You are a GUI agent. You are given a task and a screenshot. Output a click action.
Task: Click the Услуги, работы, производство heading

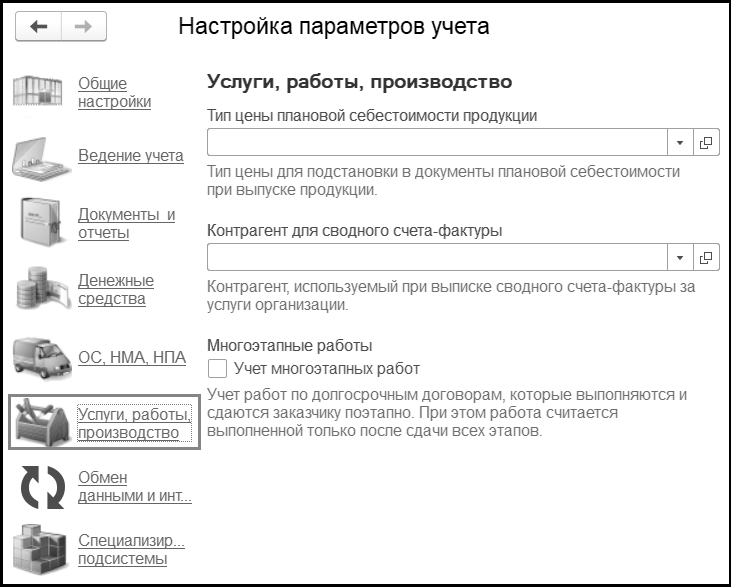tap(359, 82)
